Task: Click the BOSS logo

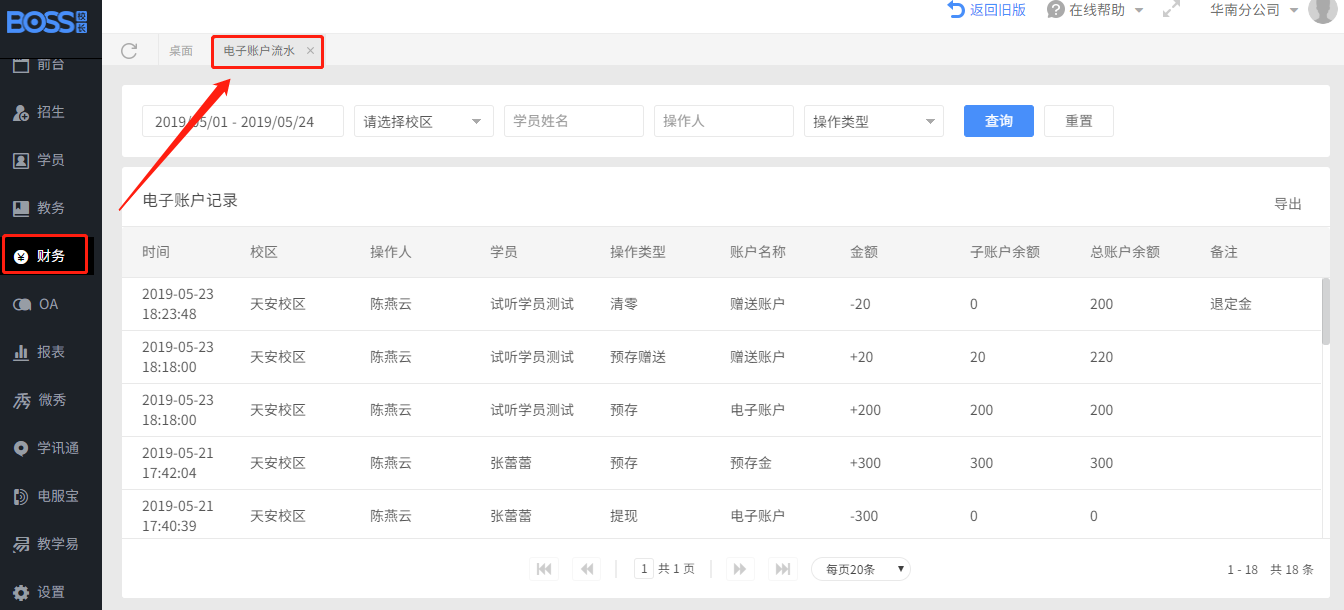Action: coord(47,20)
